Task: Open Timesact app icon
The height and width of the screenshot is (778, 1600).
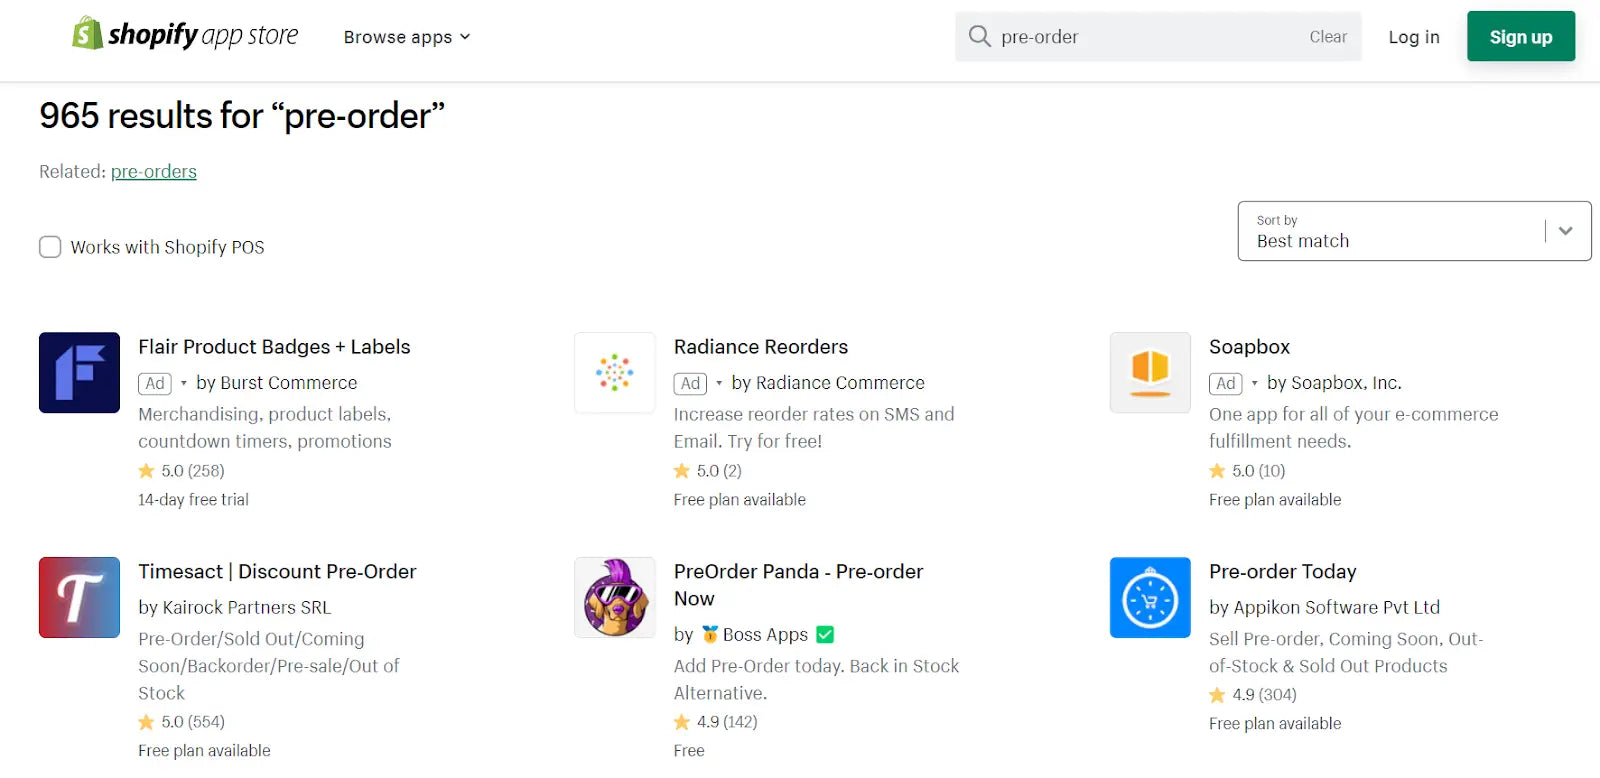Action: [x=79, y=597]
